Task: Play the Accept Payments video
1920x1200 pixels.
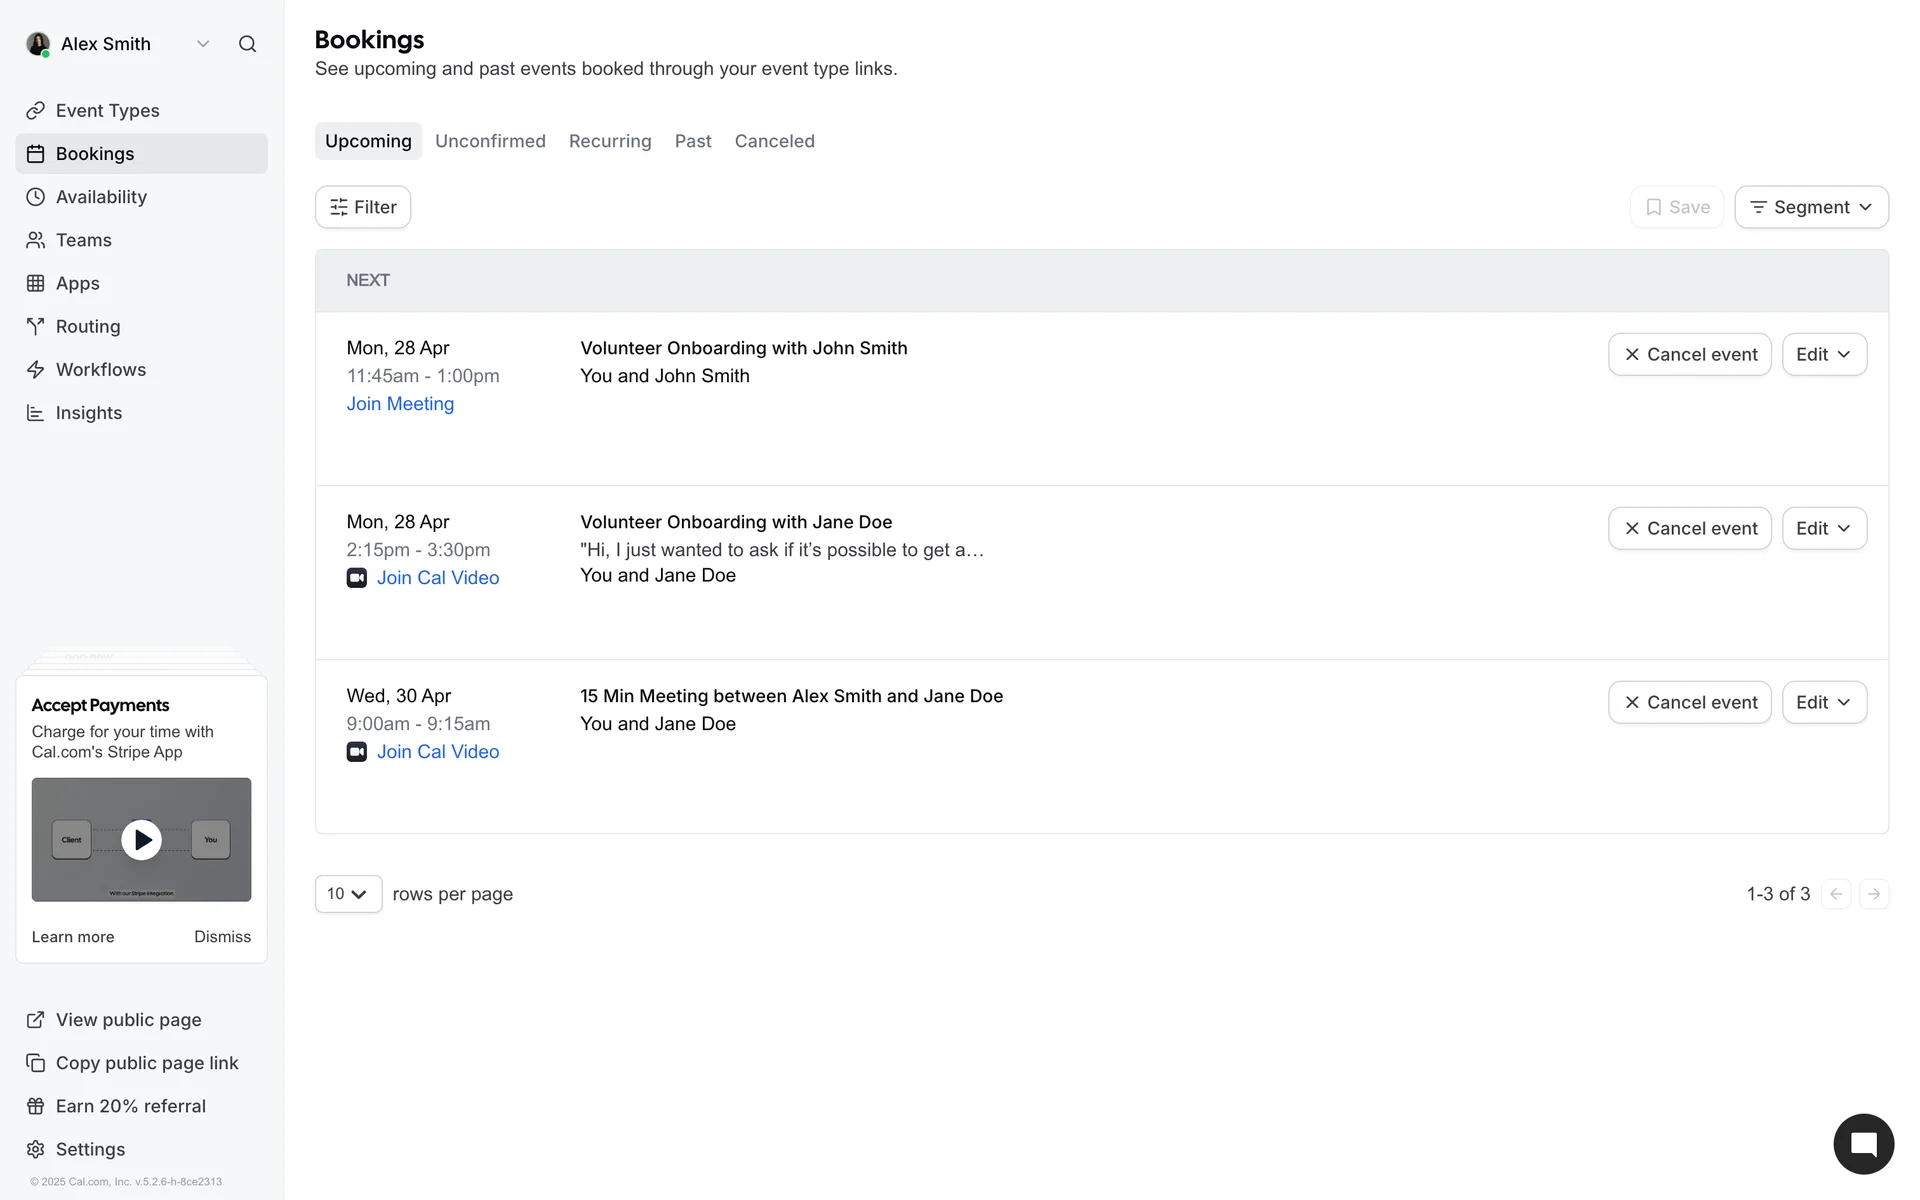Action: (x=141, y=840)
